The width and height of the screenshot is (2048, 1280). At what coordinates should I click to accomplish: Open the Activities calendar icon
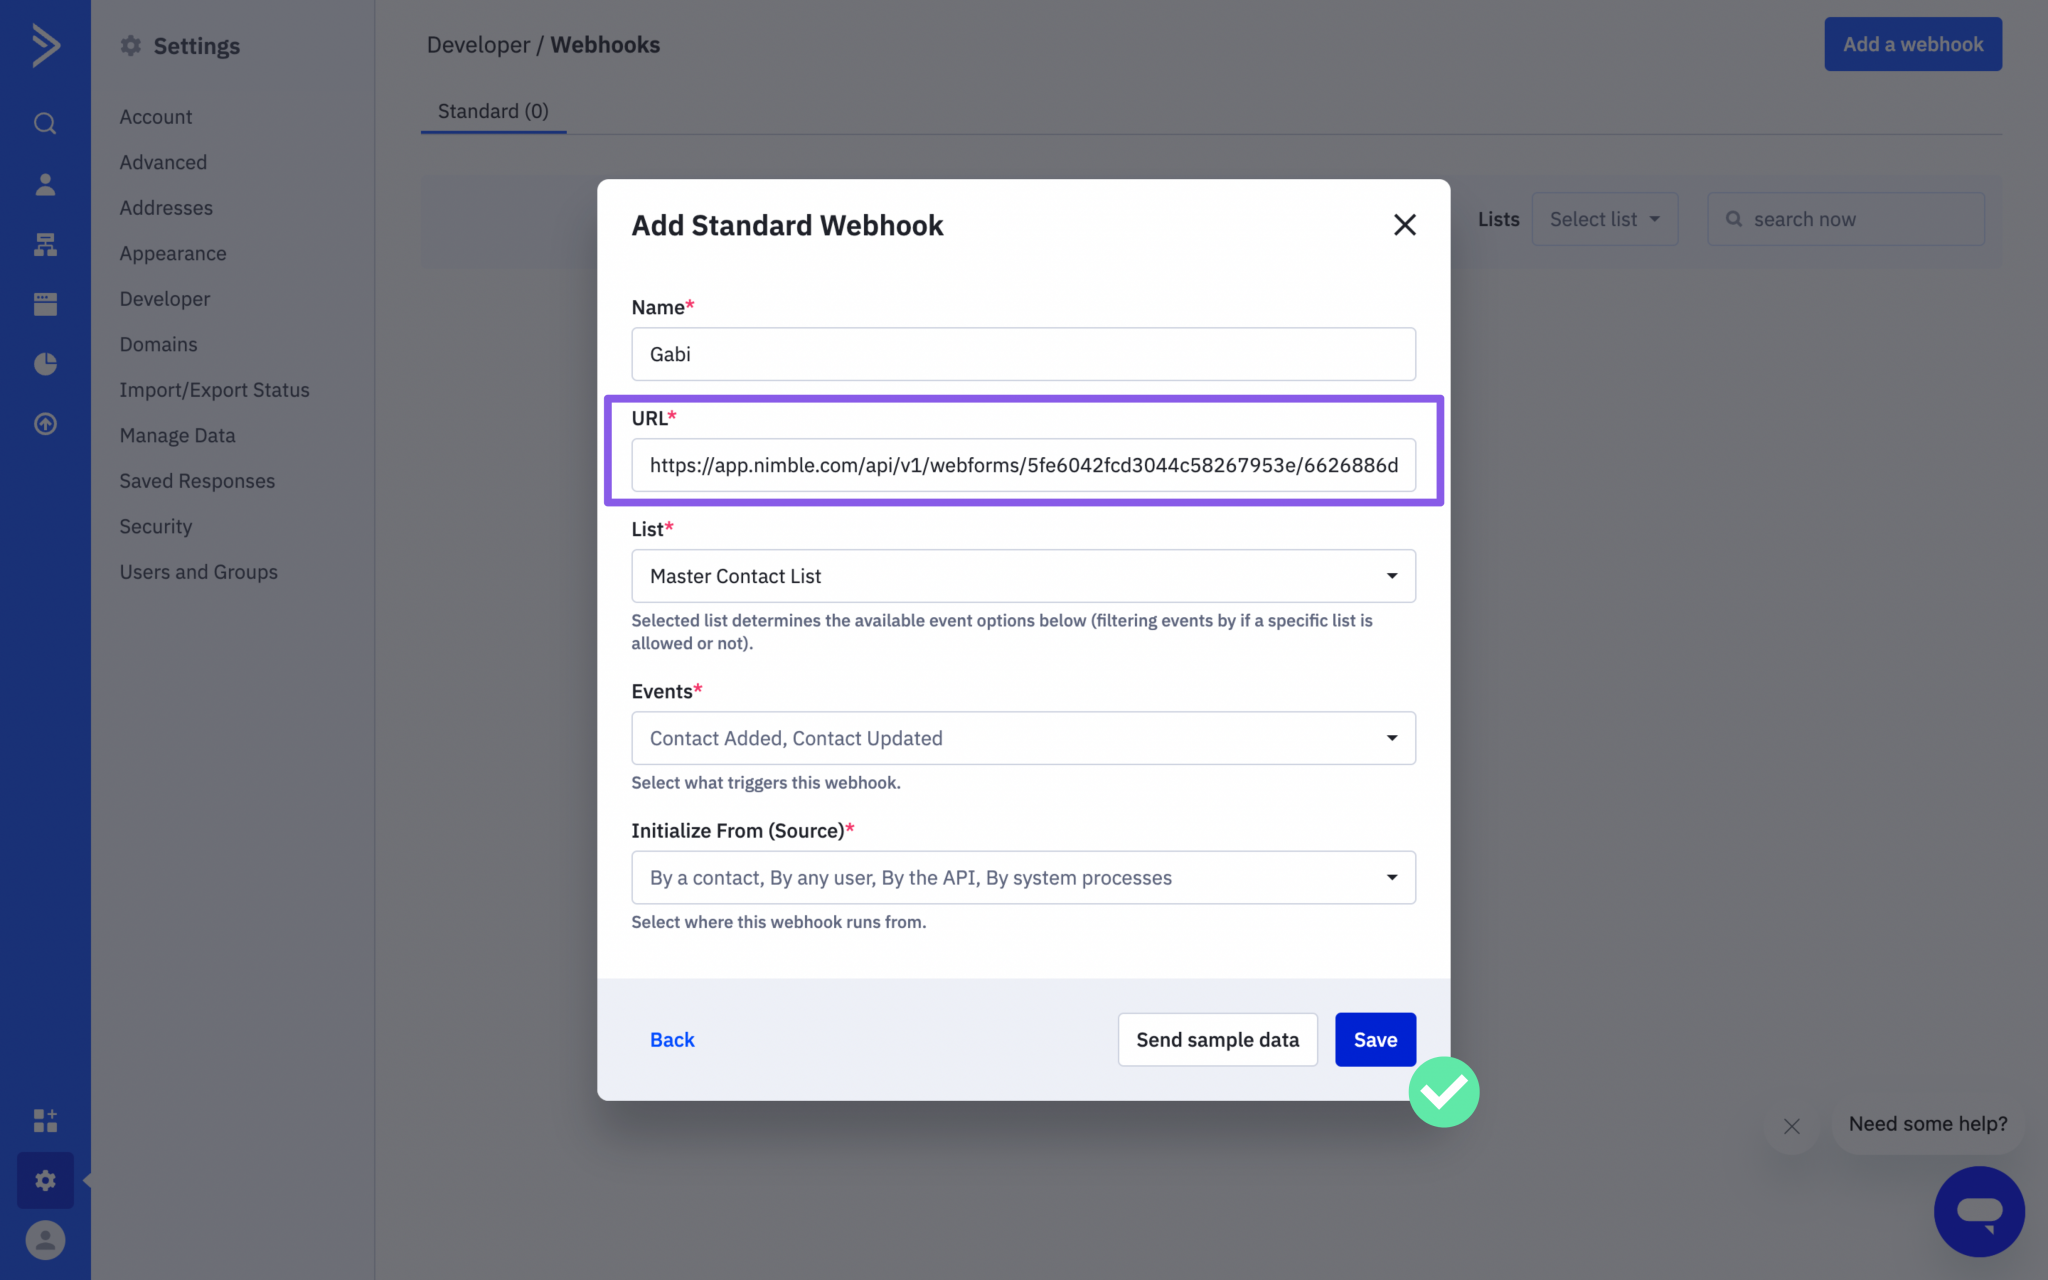click(45, 304)
